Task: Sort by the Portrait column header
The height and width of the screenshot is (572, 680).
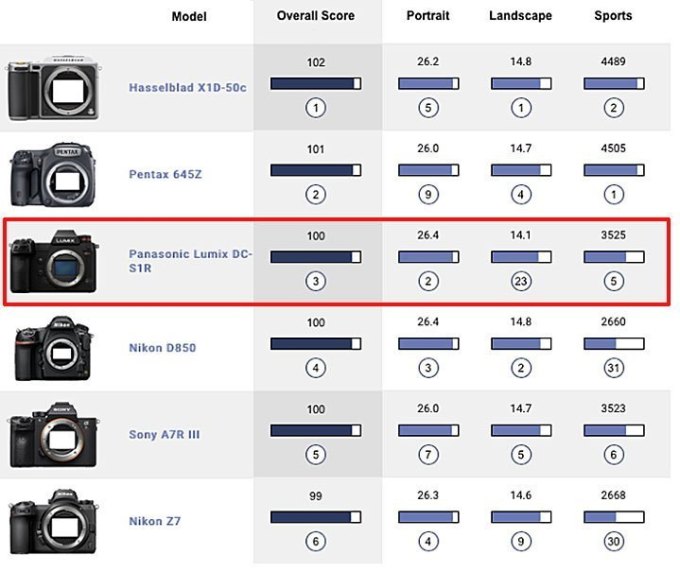Action: click(x=428, y=16)
